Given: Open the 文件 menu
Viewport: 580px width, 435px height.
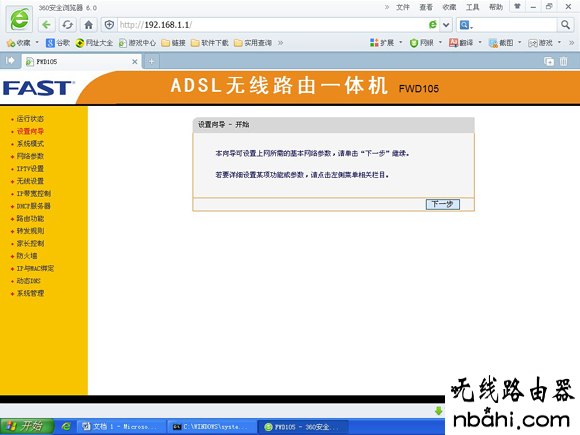Looking at the screenshot, I should 403,7.
